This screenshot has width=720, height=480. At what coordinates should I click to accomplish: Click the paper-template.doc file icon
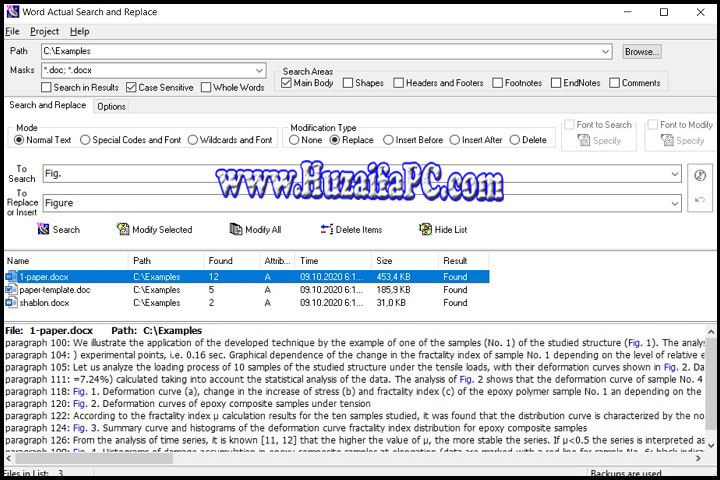11,289
